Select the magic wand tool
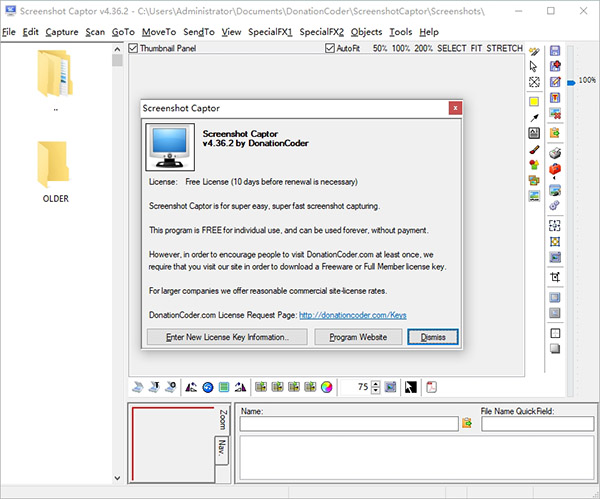Image resolution: width=600 pixels, height=499 pixels. pyautogui.click(x=534, y=51)
